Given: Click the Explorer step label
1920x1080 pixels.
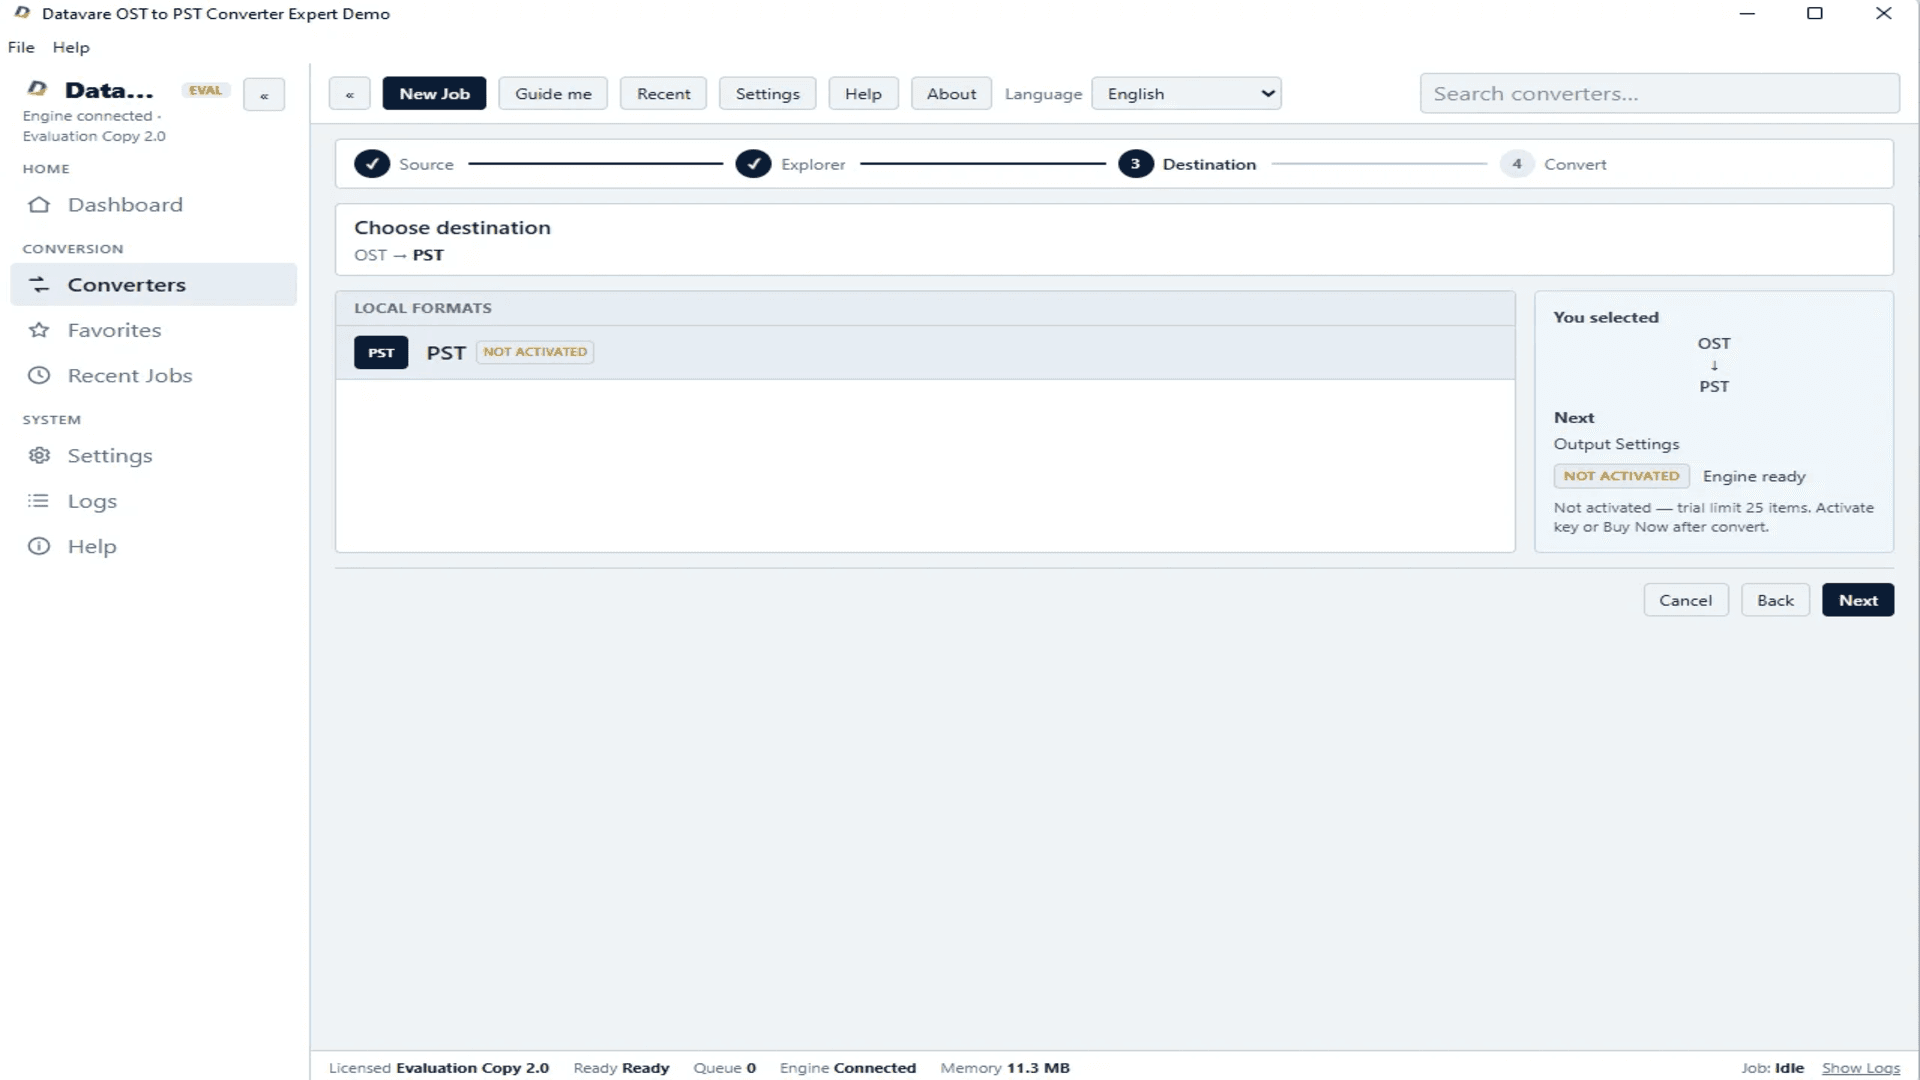Looking at the screenshot, I should (x=813, y=165).
